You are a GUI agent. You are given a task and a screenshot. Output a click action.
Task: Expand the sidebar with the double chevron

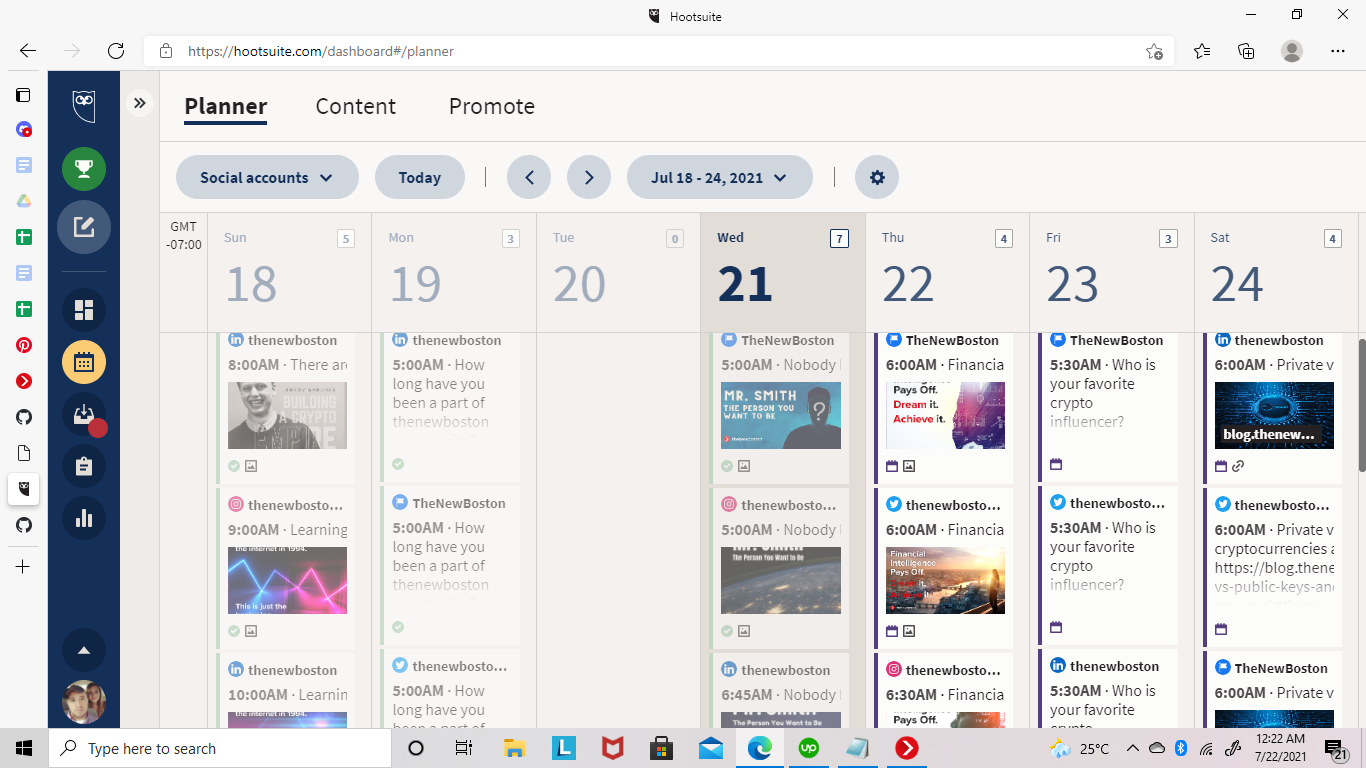139,101
